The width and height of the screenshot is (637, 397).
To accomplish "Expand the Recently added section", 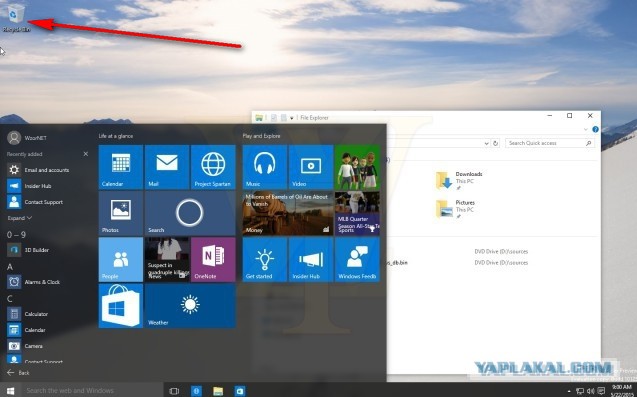I will click(20, 218).
